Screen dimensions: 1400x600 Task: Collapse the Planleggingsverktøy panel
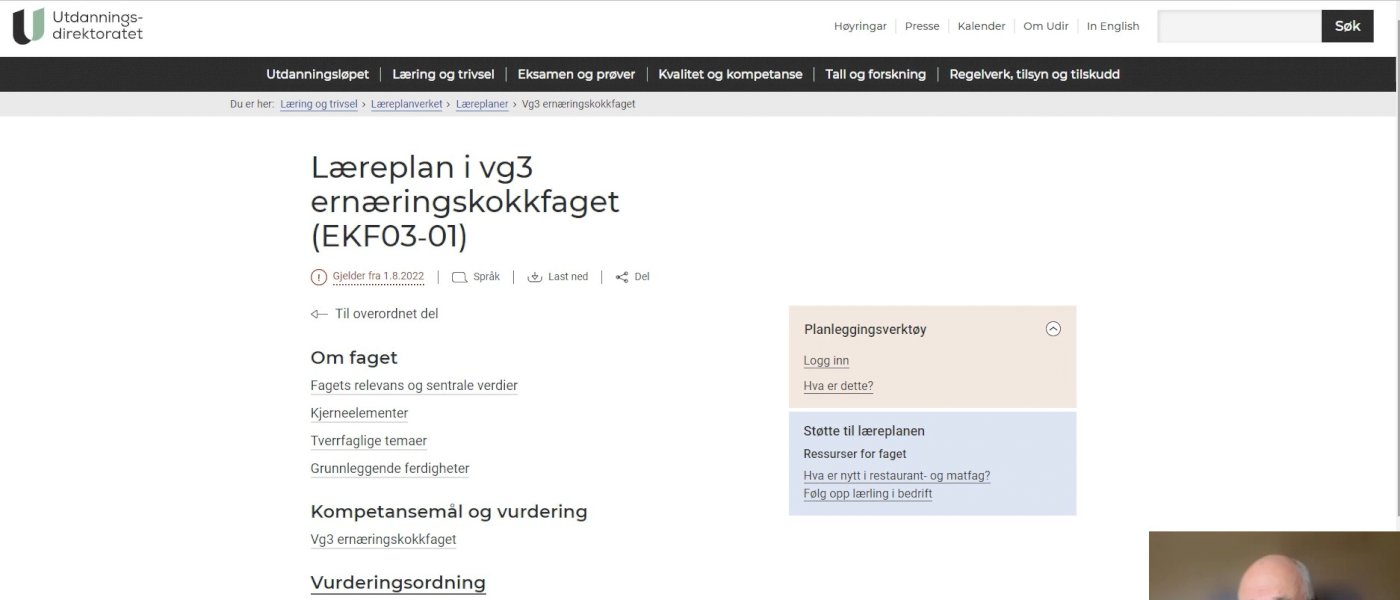click(1053, 329)
